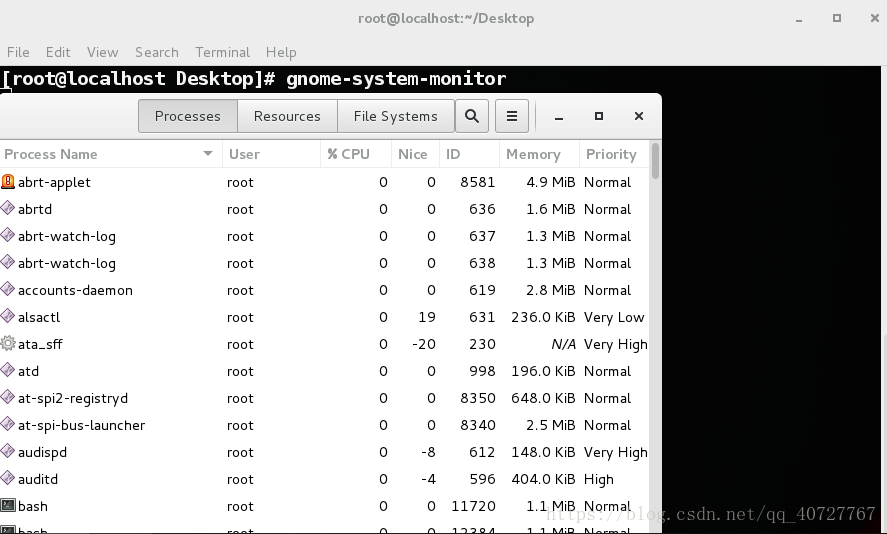The image size is (887, 534).
Task: Click the at-spi-bus-launcher process icon
Action: click(x=8, y=425)
